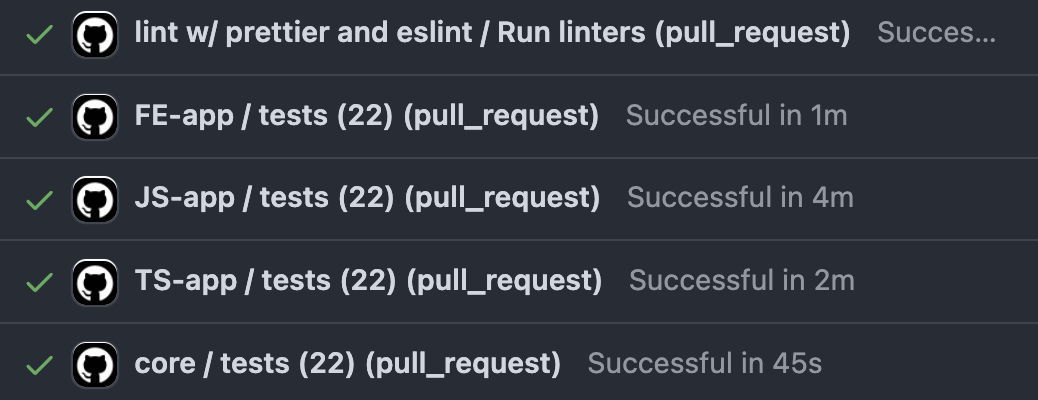Click 'Successful in 4m' status text
1038x400 pixels.
tap(740, 198)
